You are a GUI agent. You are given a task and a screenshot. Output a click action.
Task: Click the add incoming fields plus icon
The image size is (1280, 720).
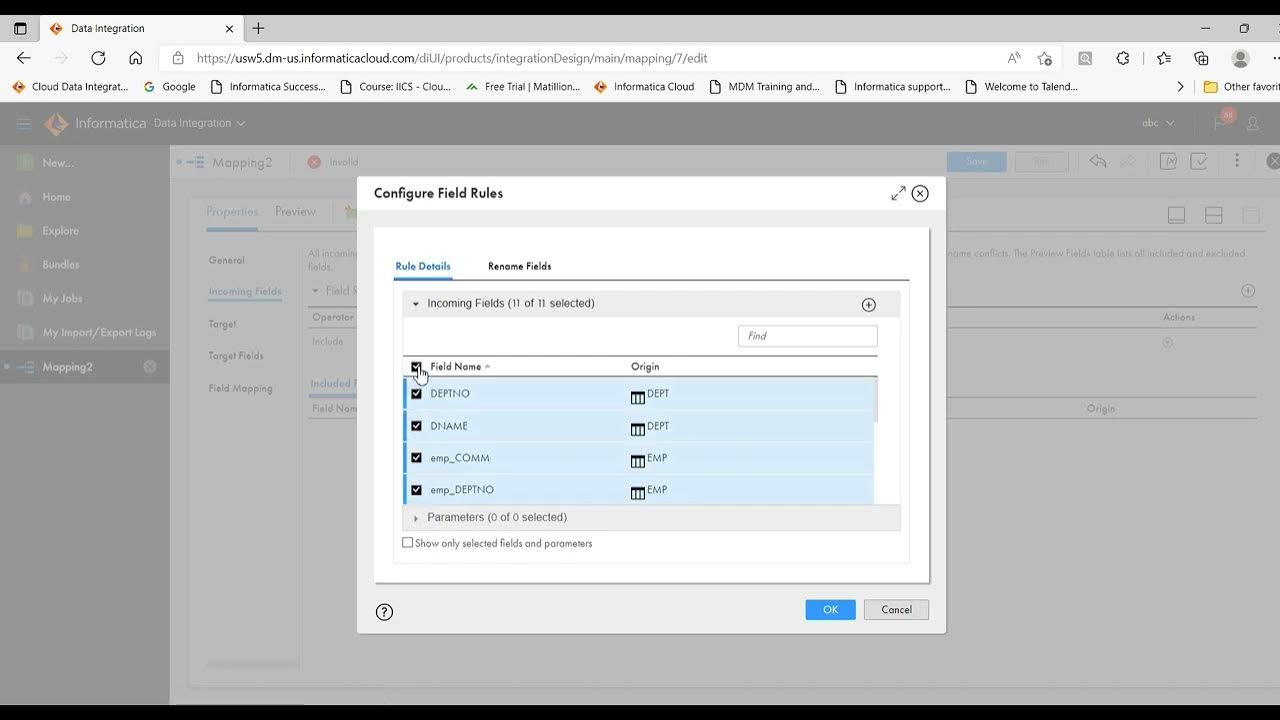868,305
